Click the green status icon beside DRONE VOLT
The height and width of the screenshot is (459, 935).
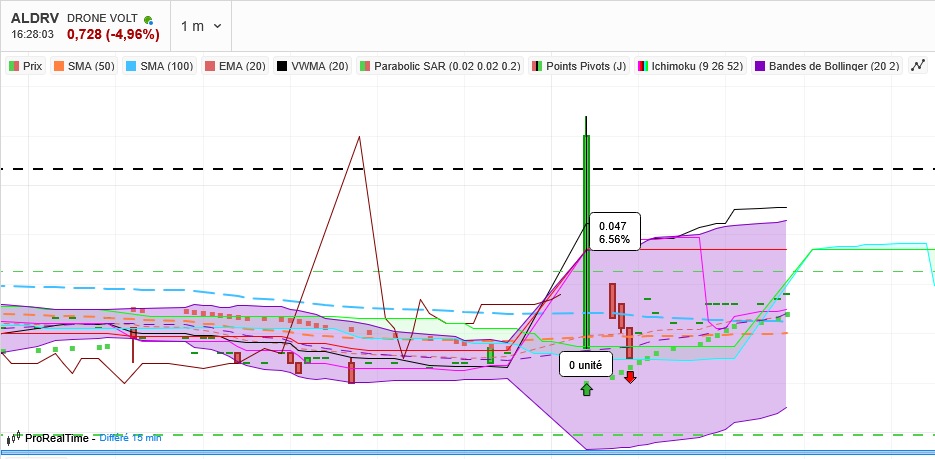(x=148, y=20)
